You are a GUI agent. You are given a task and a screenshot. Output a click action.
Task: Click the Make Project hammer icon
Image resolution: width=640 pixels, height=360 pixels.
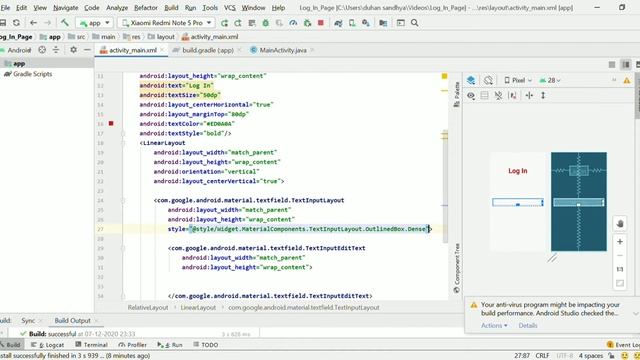click(64, 23)
